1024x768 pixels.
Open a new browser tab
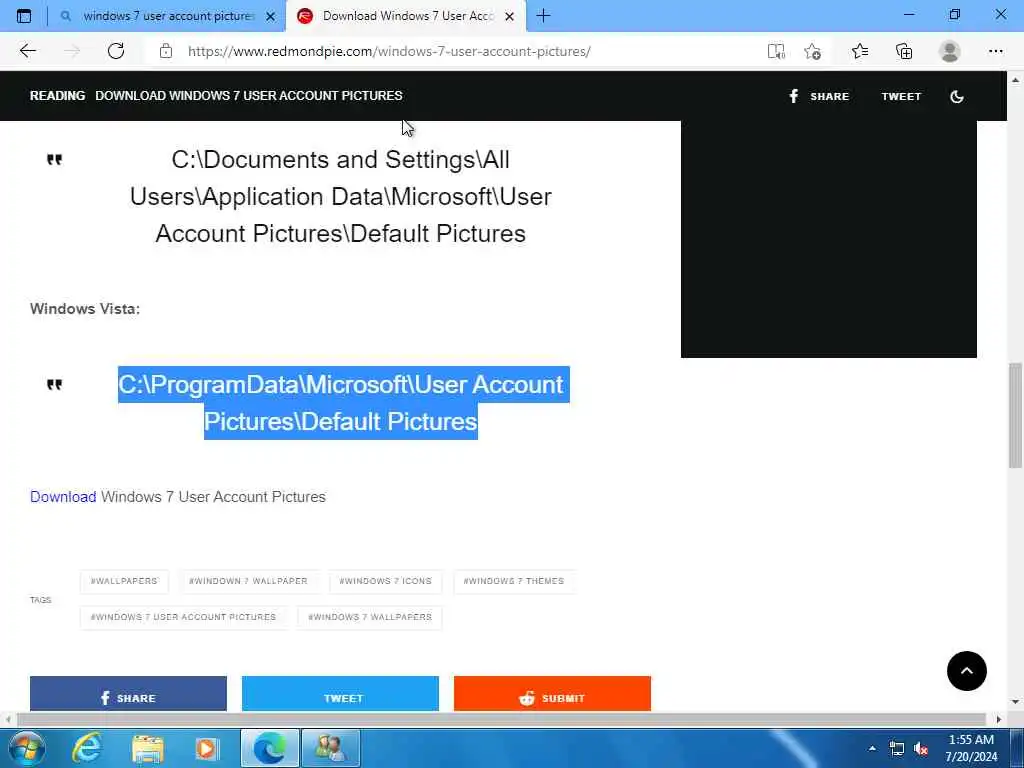coord(543,16)
